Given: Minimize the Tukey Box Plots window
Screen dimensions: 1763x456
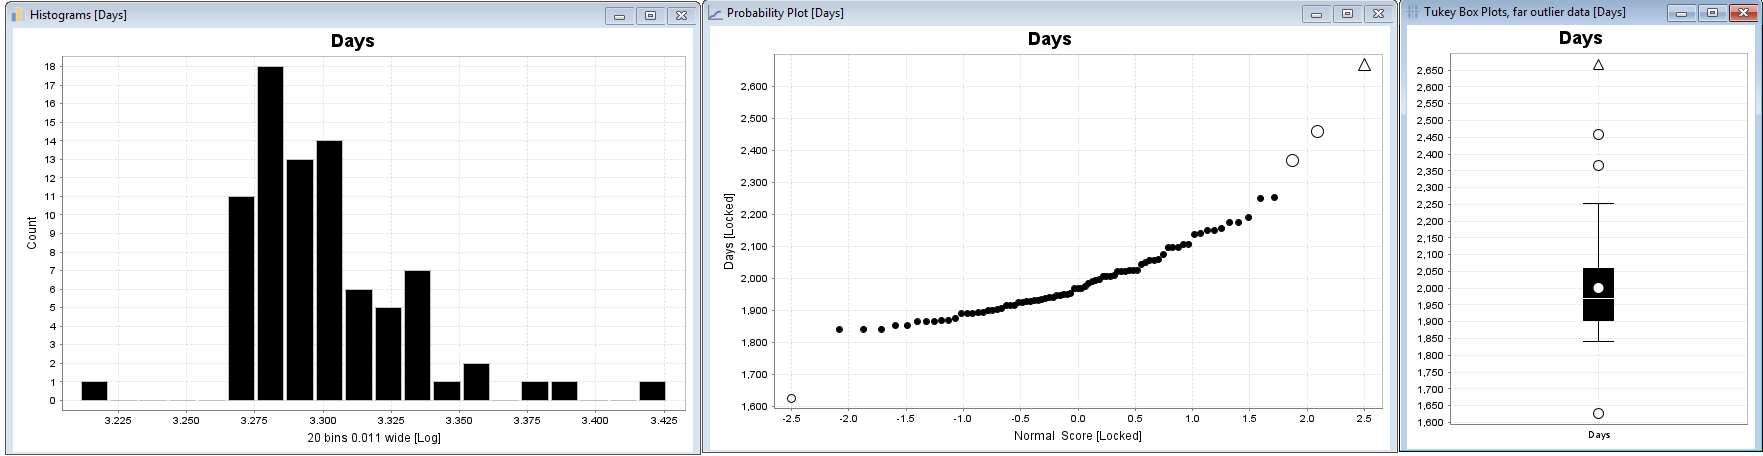Looking at the screenshot, I should (x=1681, y=13).
